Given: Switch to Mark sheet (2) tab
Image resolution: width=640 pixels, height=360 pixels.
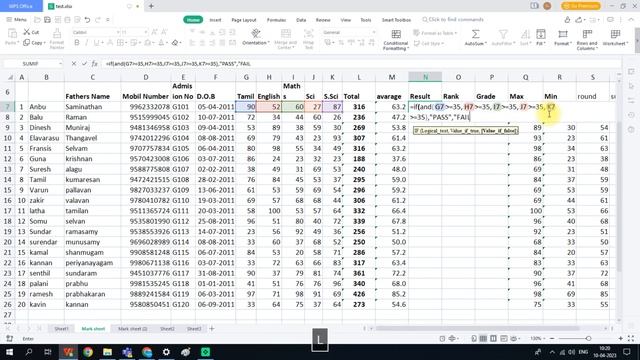Looking at the screenshot, I should [x=133, y=329].
